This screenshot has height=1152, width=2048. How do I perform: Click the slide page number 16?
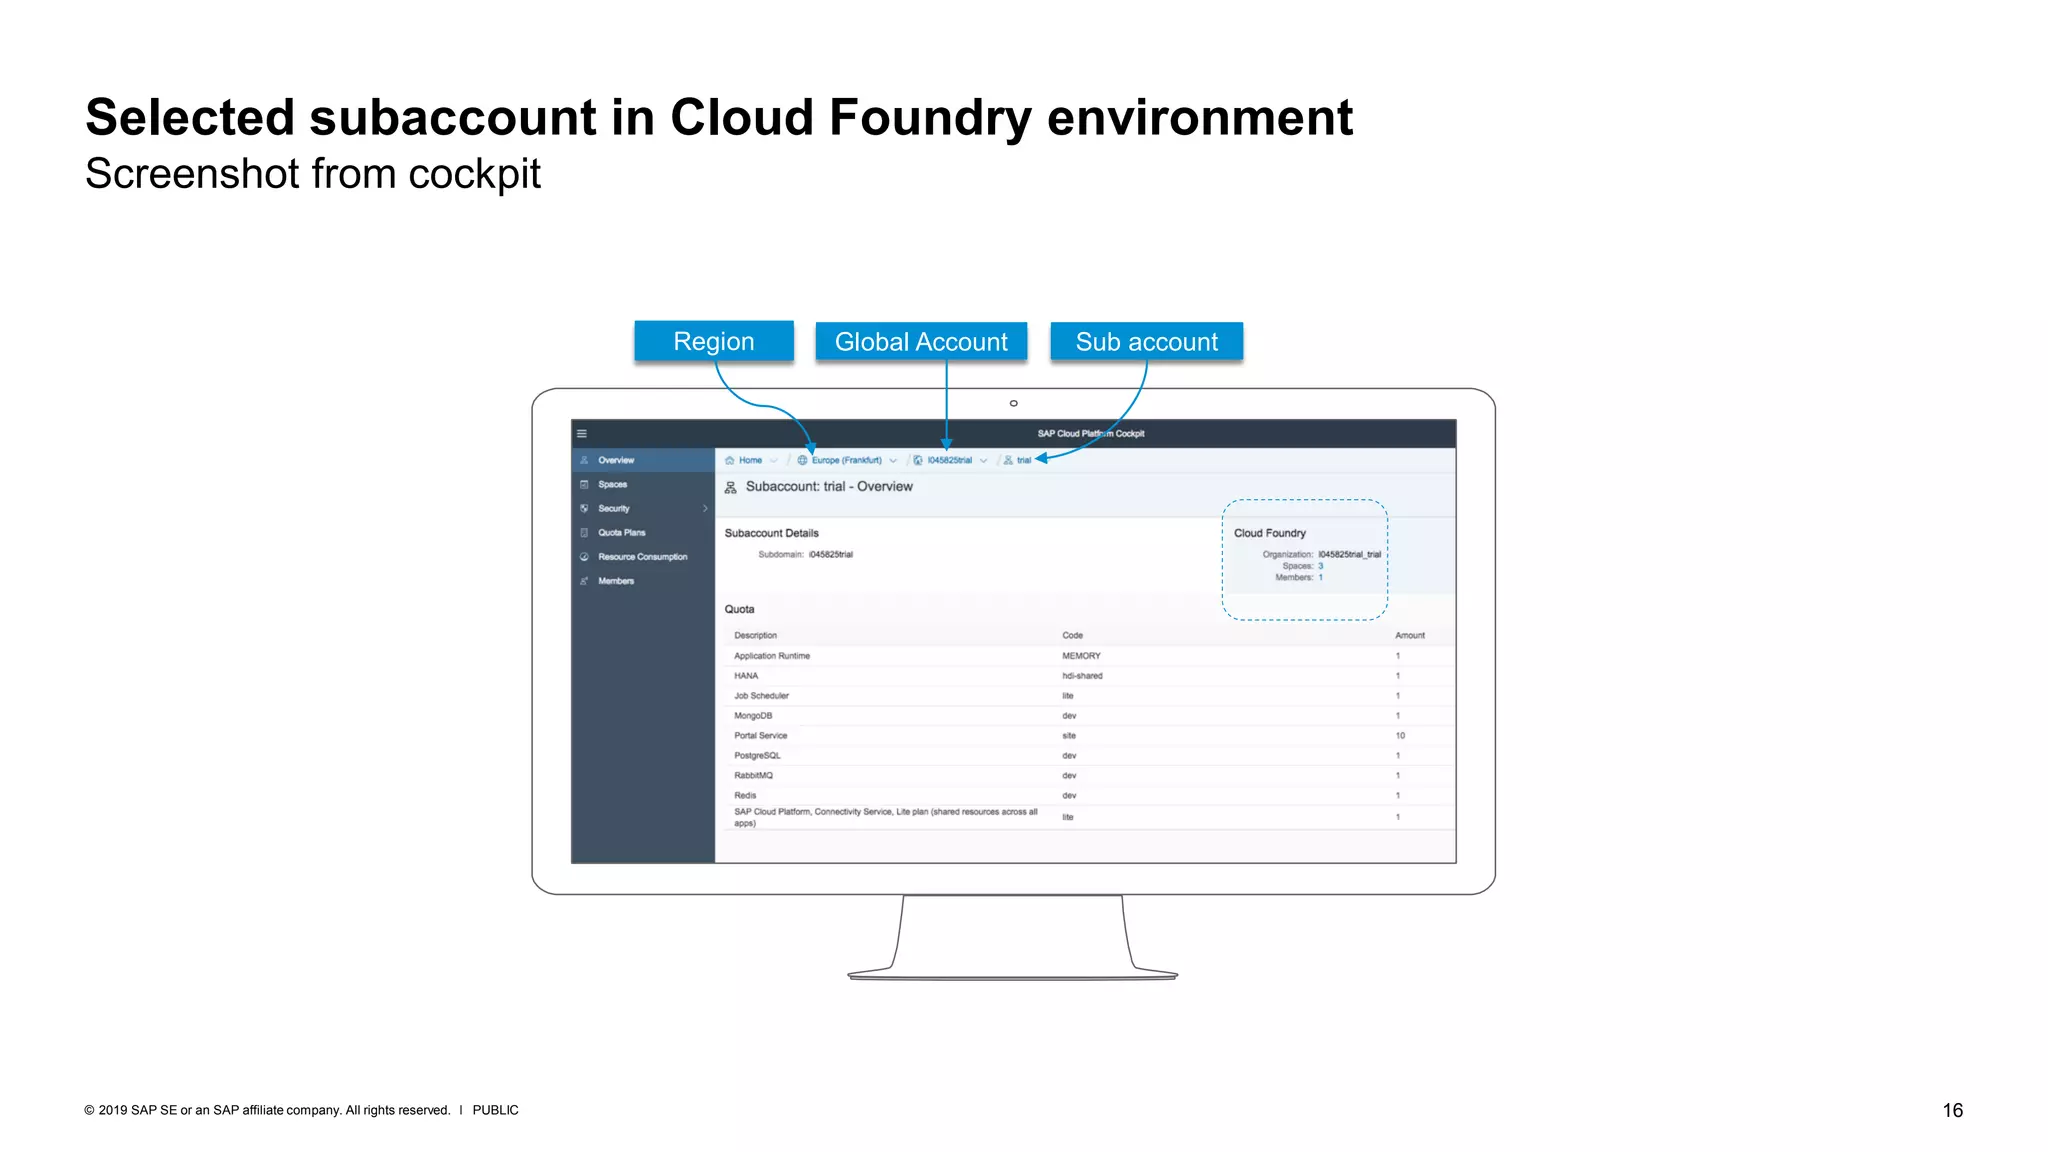pos(1953,1110)
